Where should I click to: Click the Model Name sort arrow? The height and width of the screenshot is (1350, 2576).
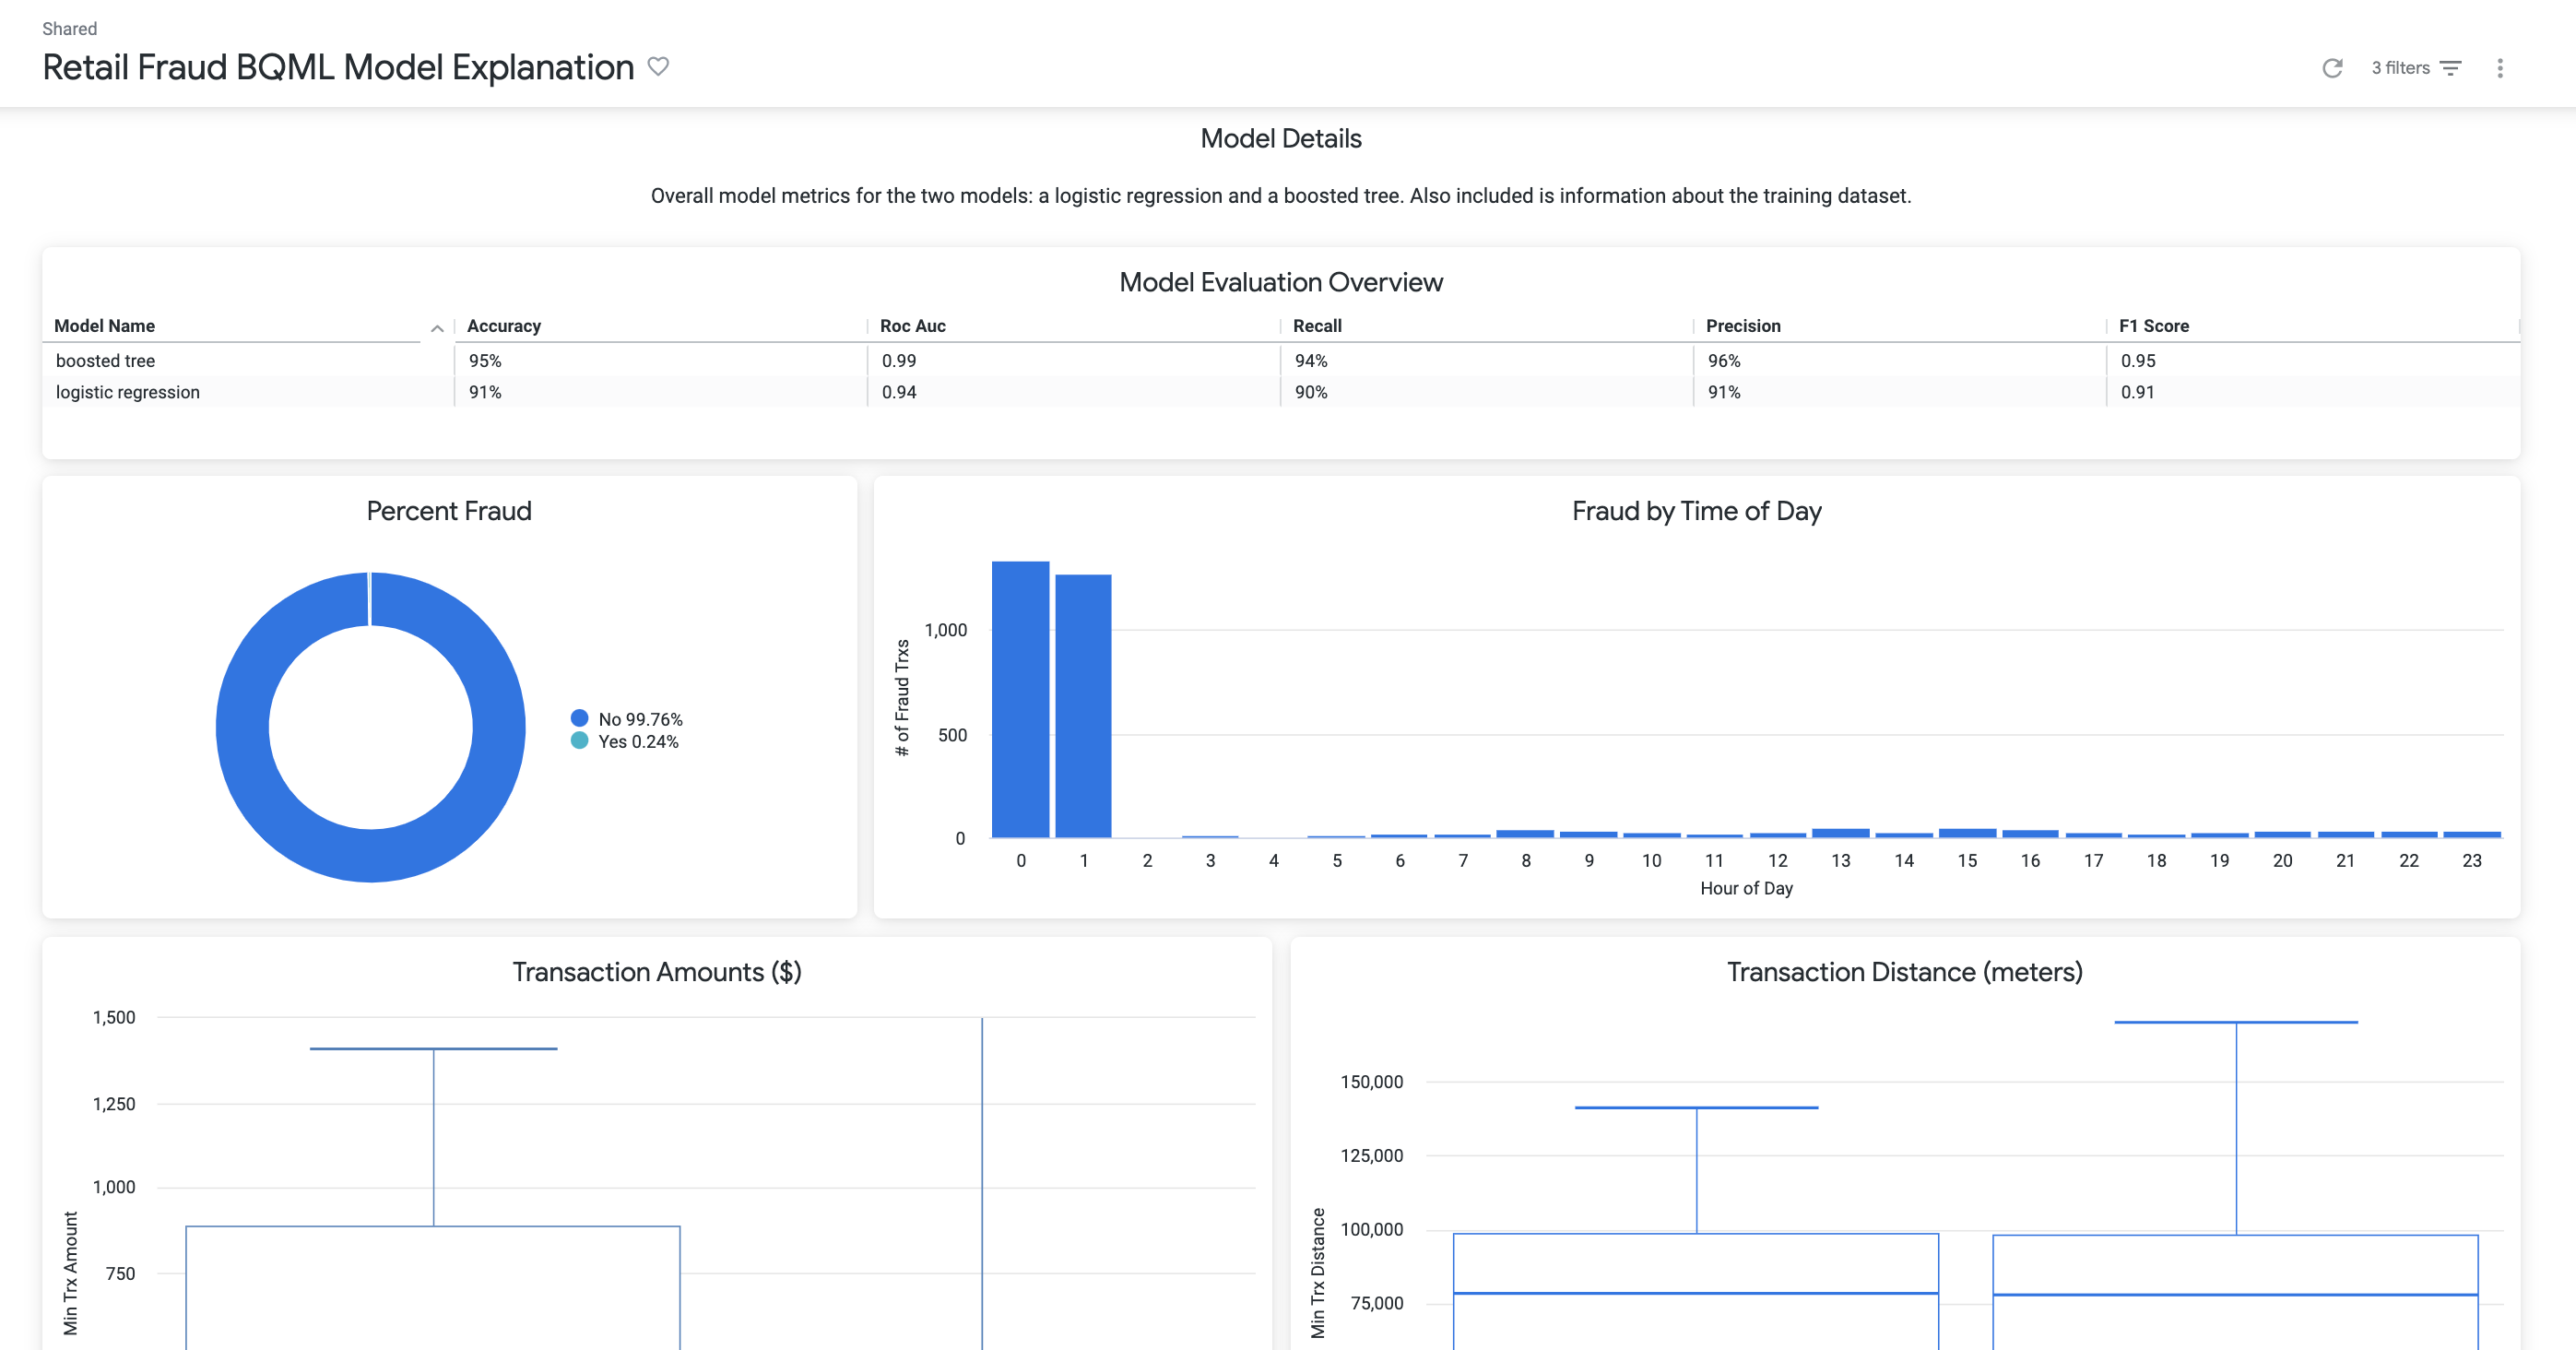click(x=437, y=328)
